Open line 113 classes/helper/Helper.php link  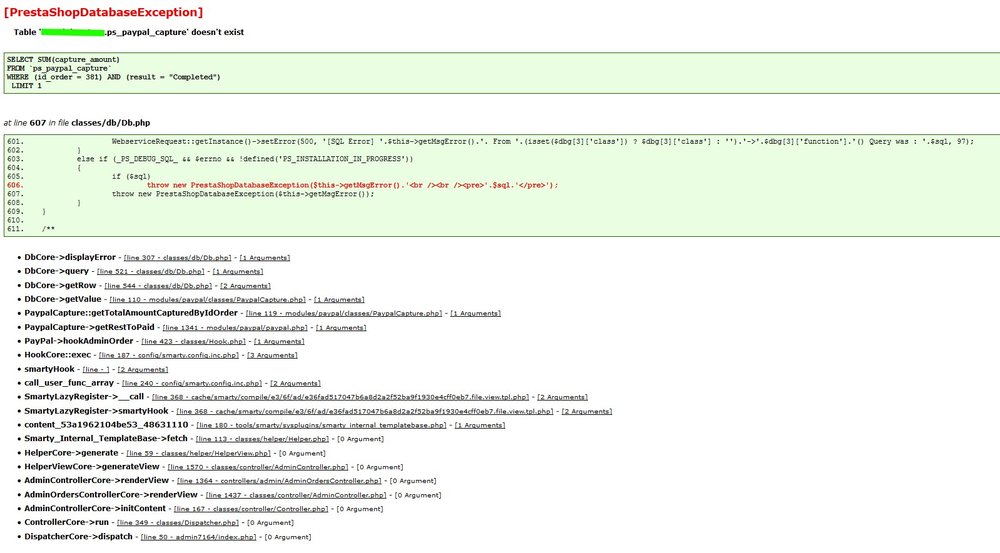[262, 439]
